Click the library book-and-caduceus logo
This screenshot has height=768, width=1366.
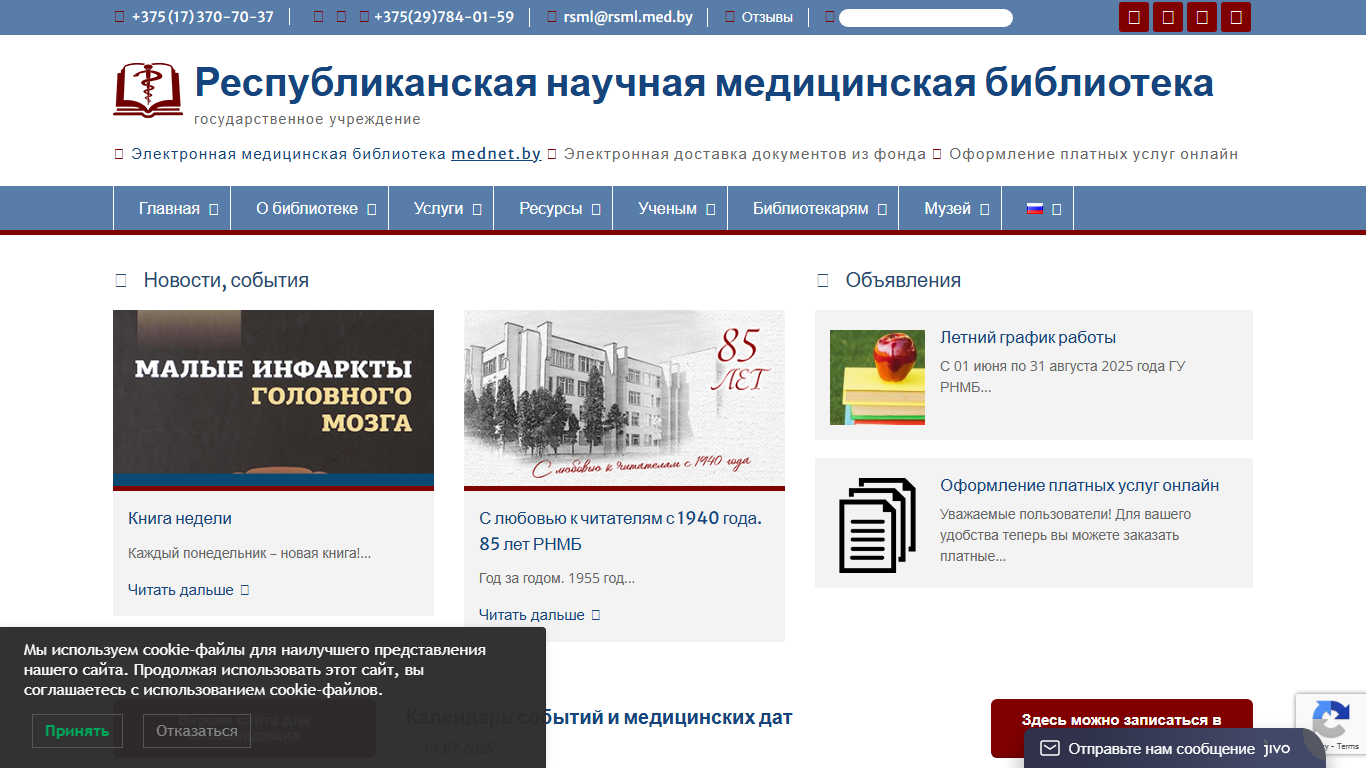pyautogui.click(x=148, y=89)
